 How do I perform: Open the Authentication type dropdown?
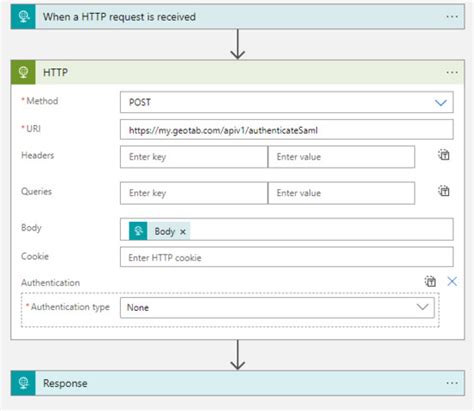click(x=277, y=307)
